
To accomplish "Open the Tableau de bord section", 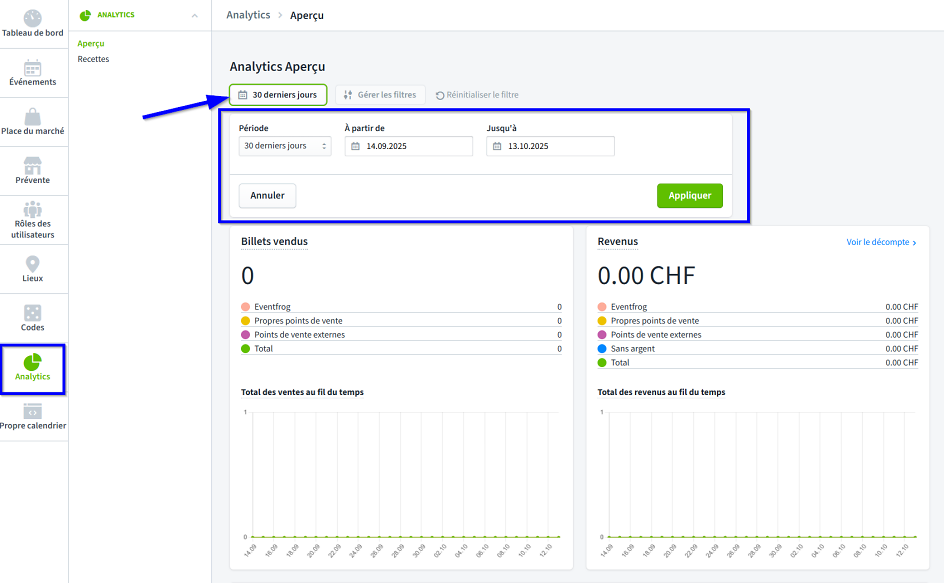I will (x=33, y=22).
